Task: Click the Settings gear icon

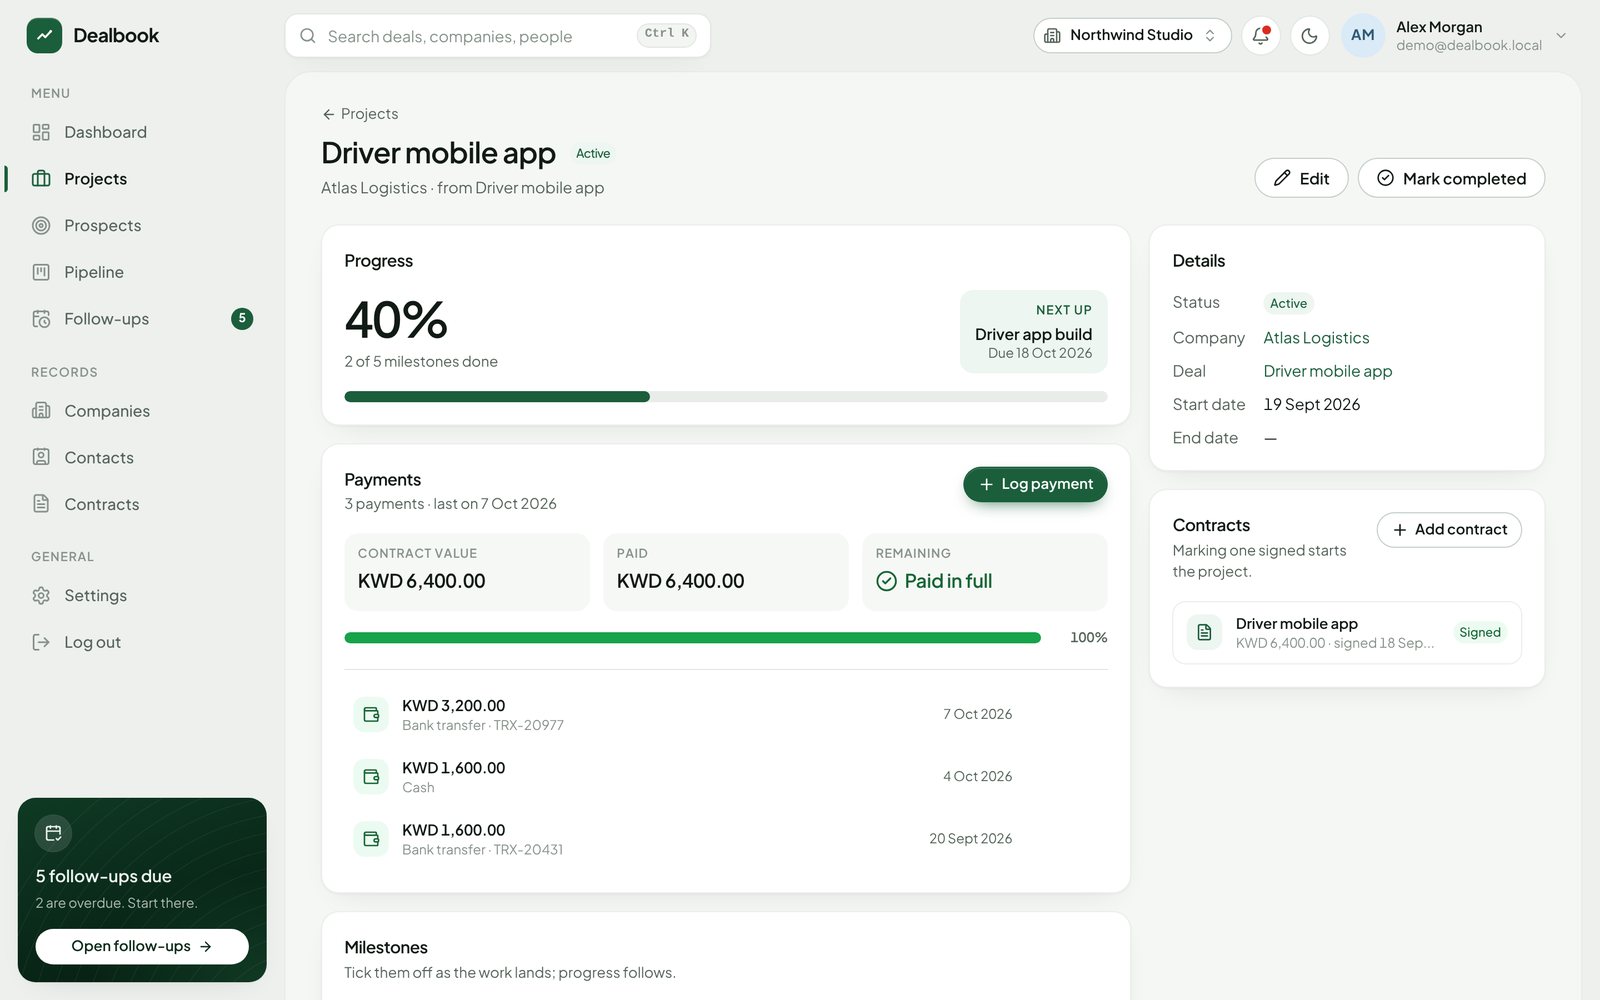Action: [41, 596]
